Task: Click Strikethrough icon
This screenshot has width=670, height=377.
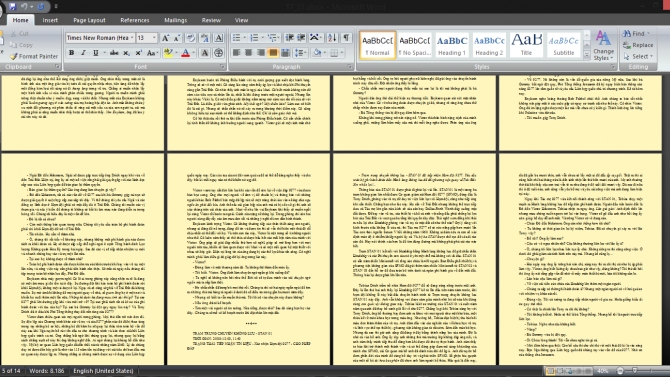Action: (114, 53)
